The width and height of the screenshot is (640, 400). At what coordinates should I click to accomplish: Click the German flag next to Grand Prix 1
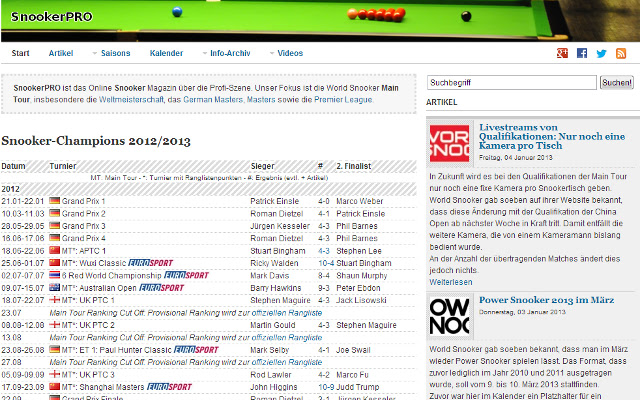coord(54,201)
